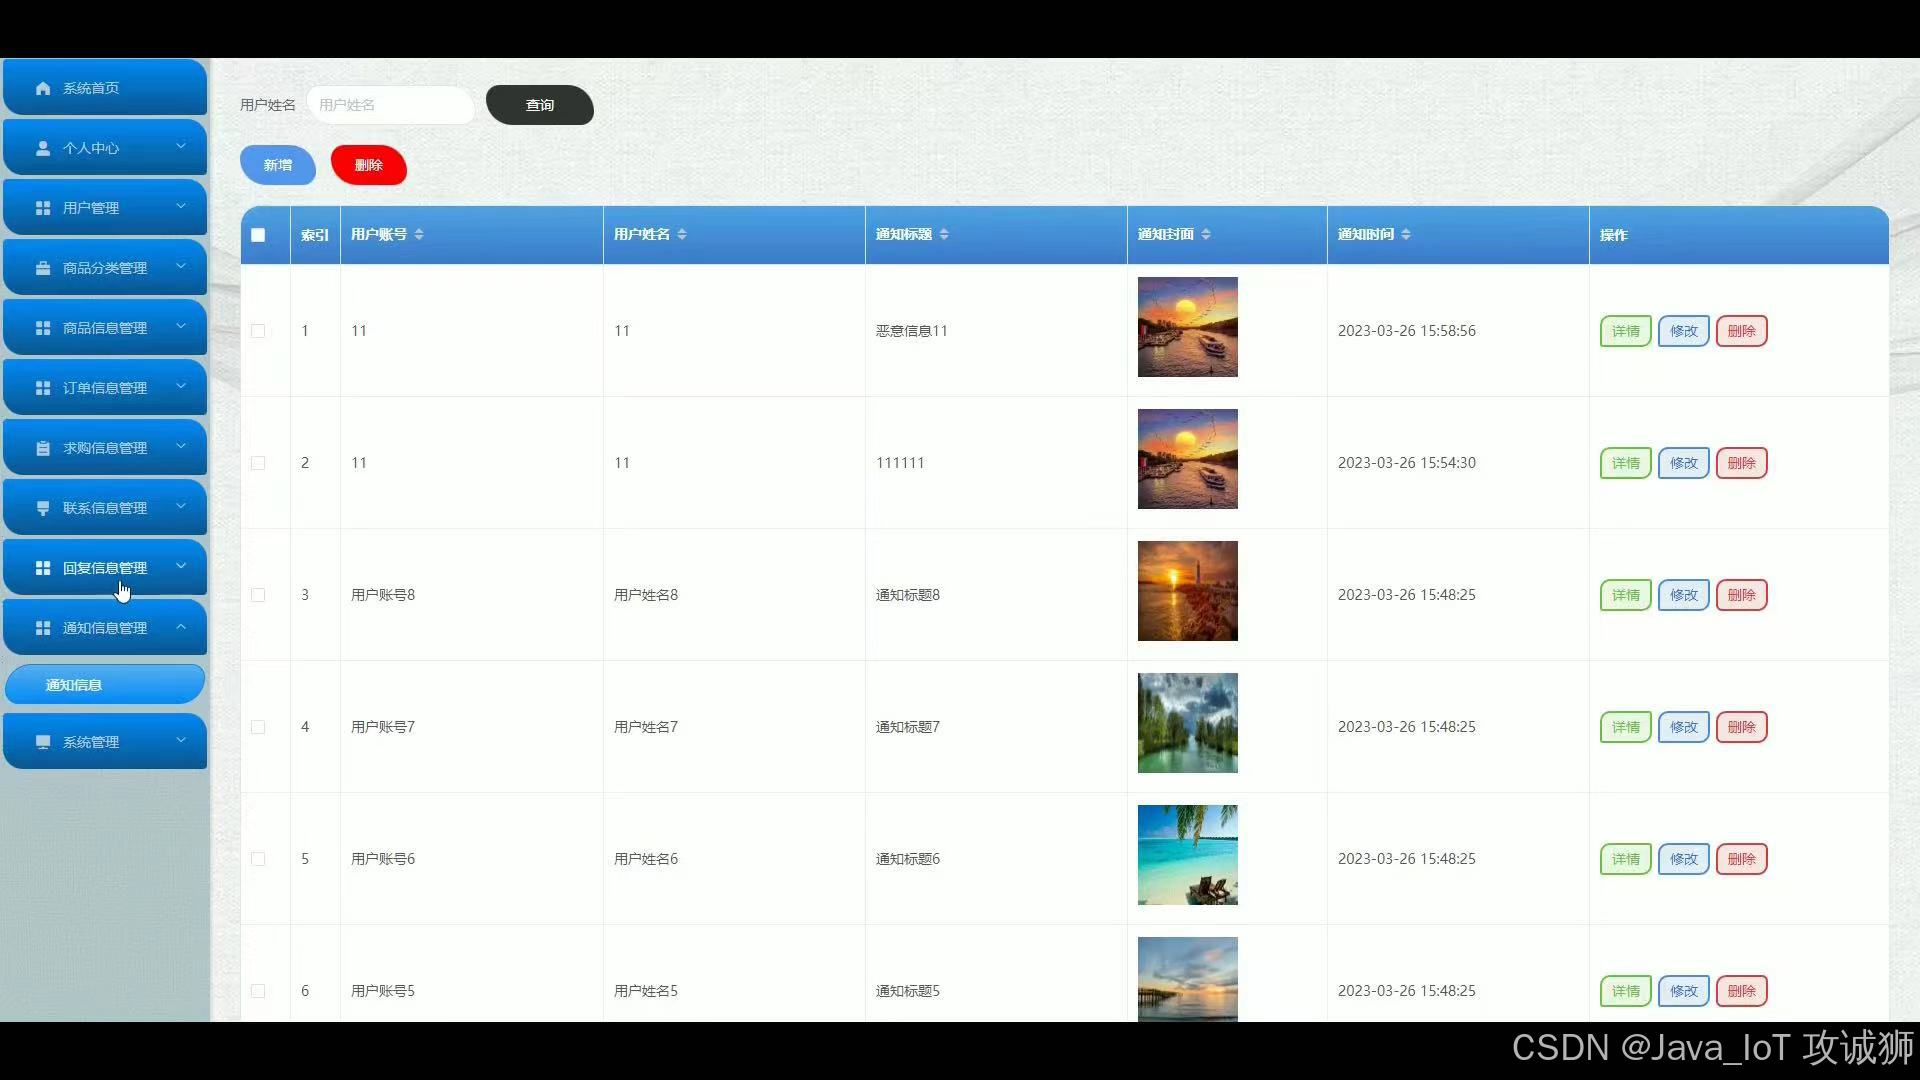Sort by 通知时间 column arrows
Image resolution: width=1920 pixels, height=1080 pixels.
pyautogui.click(x=1406, y=234)
